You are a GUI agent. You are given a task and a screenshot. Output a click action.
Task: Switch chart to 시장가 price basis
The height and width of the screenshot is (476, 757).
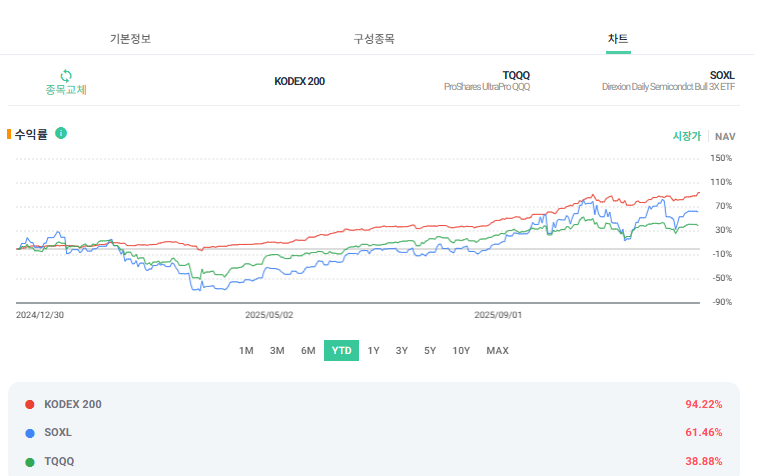point(687,136)
